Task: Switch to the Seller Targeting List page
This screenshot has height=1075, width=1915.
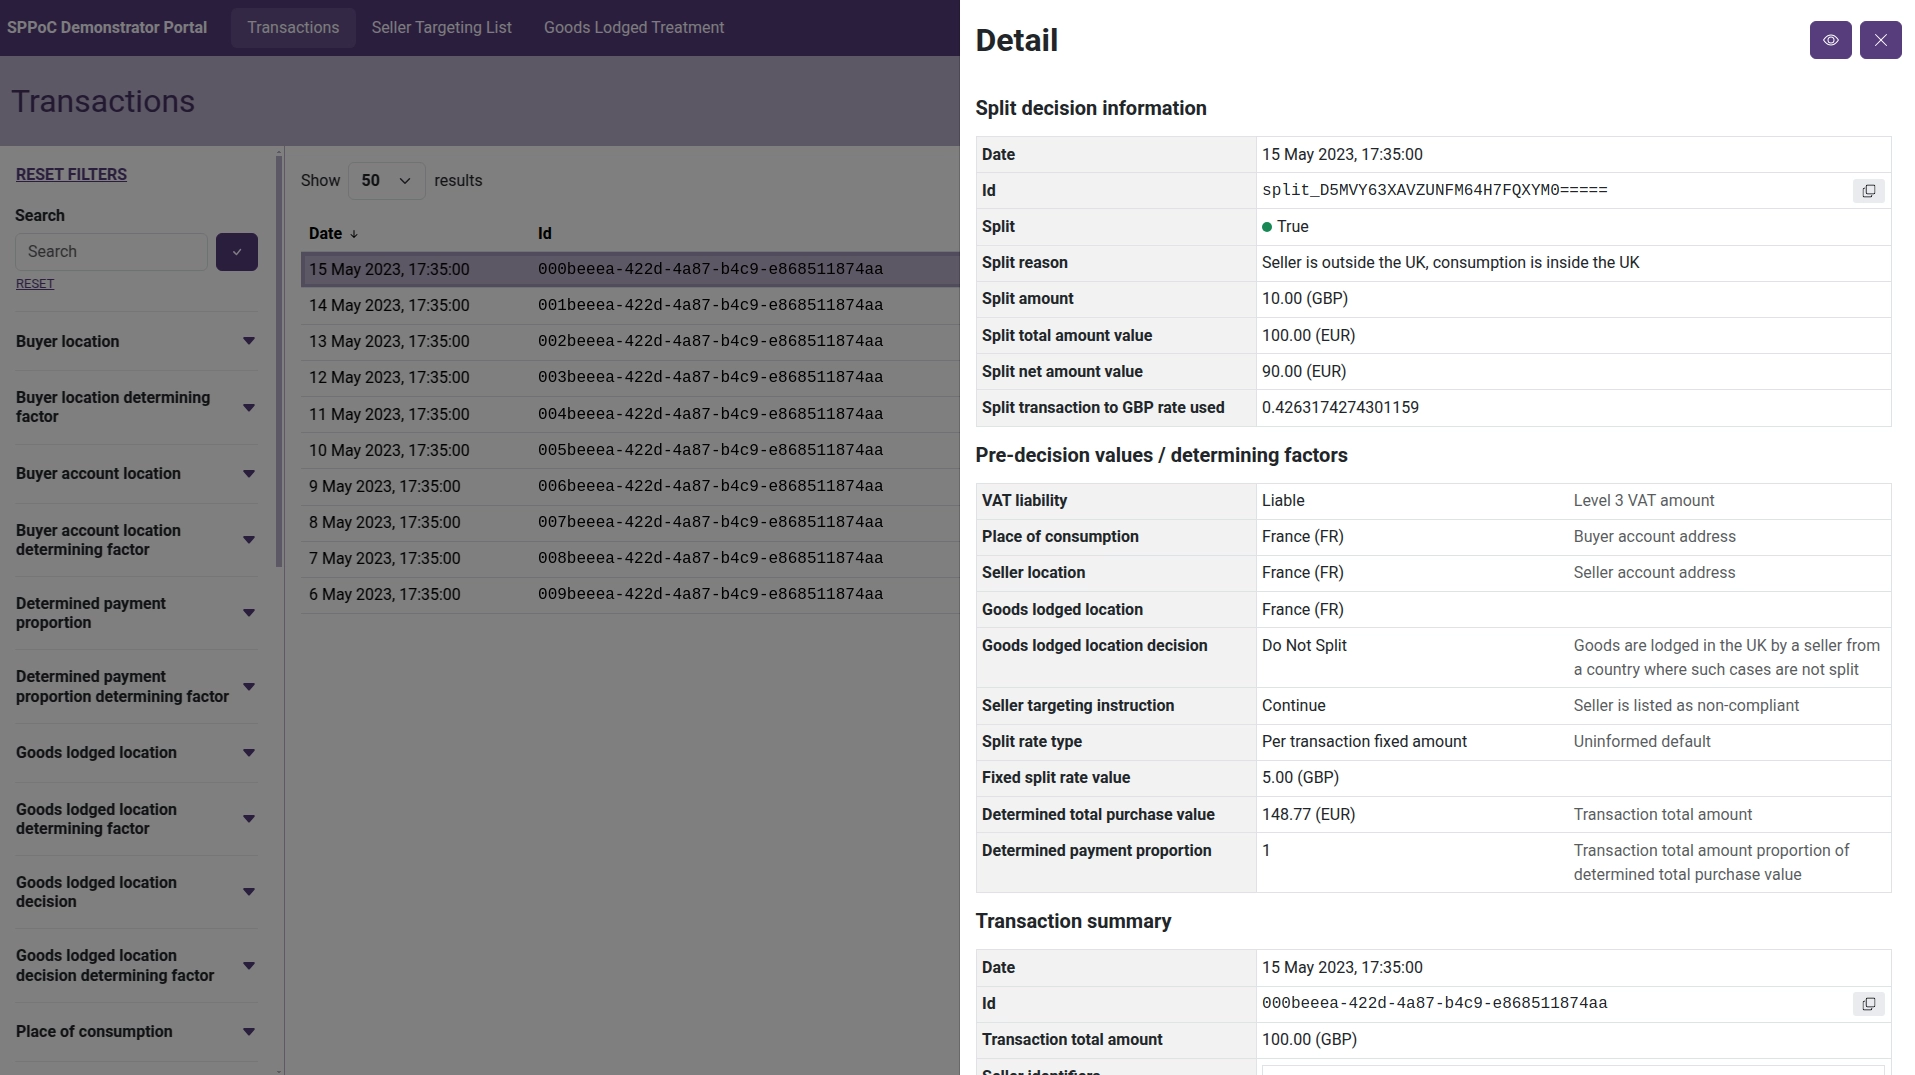Action: coord(441,27)
